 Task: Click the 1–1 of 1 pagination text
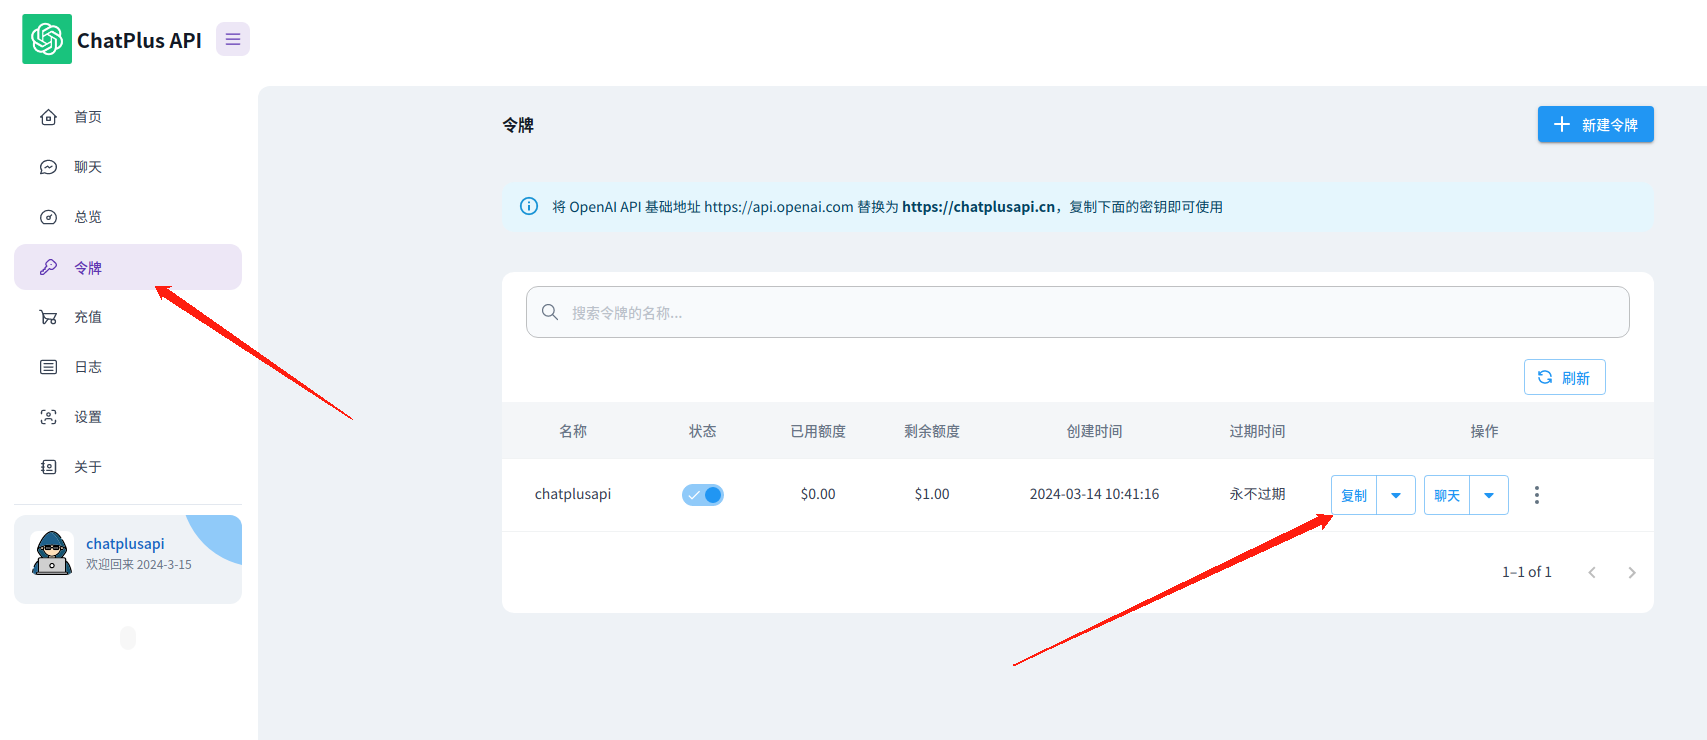pos(1527,572)
